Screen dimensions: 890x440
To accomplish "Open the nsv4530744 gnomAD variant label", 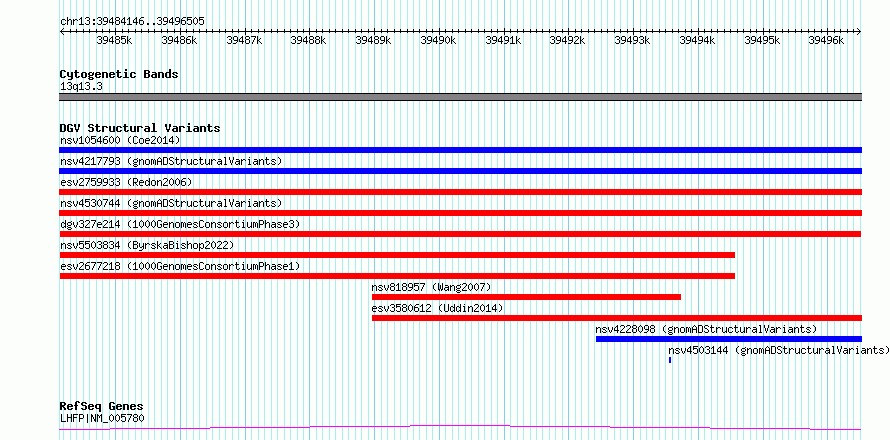I will pyautogui.click(x=171, y=203).
